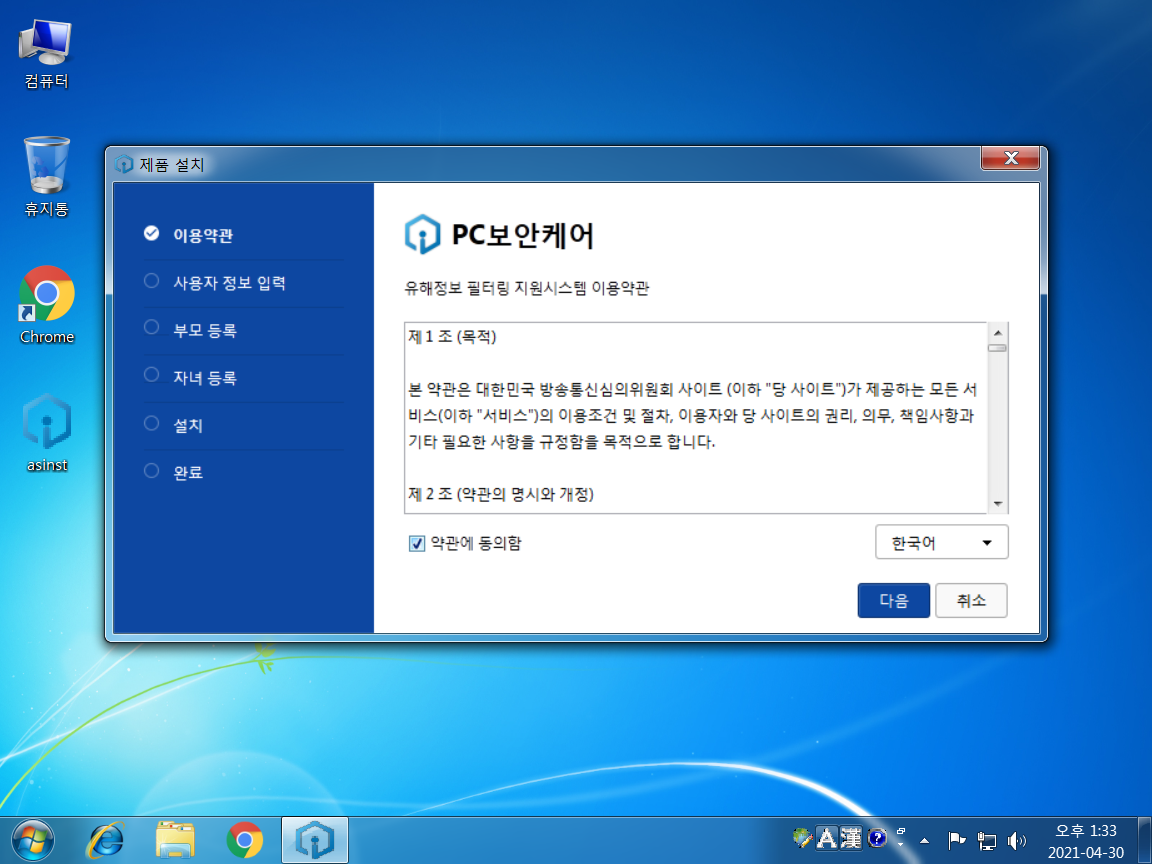Select the PC보안케어 installer taskbar item
Viewport: 1152px width, 864px height.
tap(314, 840)
